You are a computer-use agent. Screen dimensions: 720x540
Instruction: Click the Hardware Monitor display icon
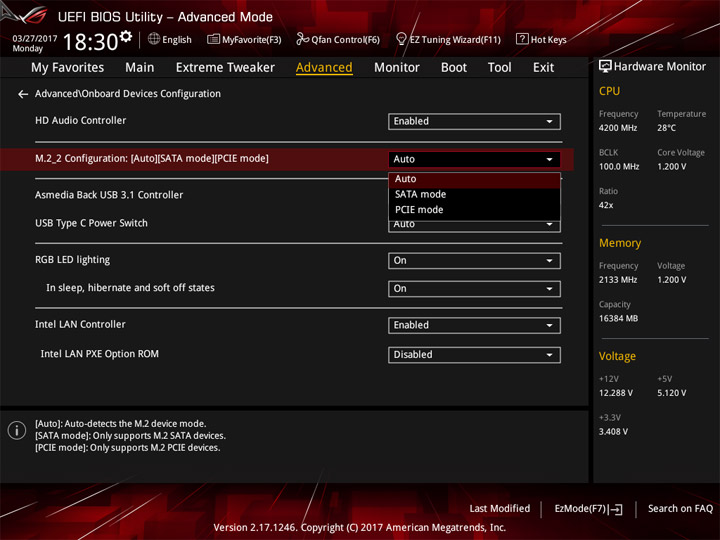605,67
